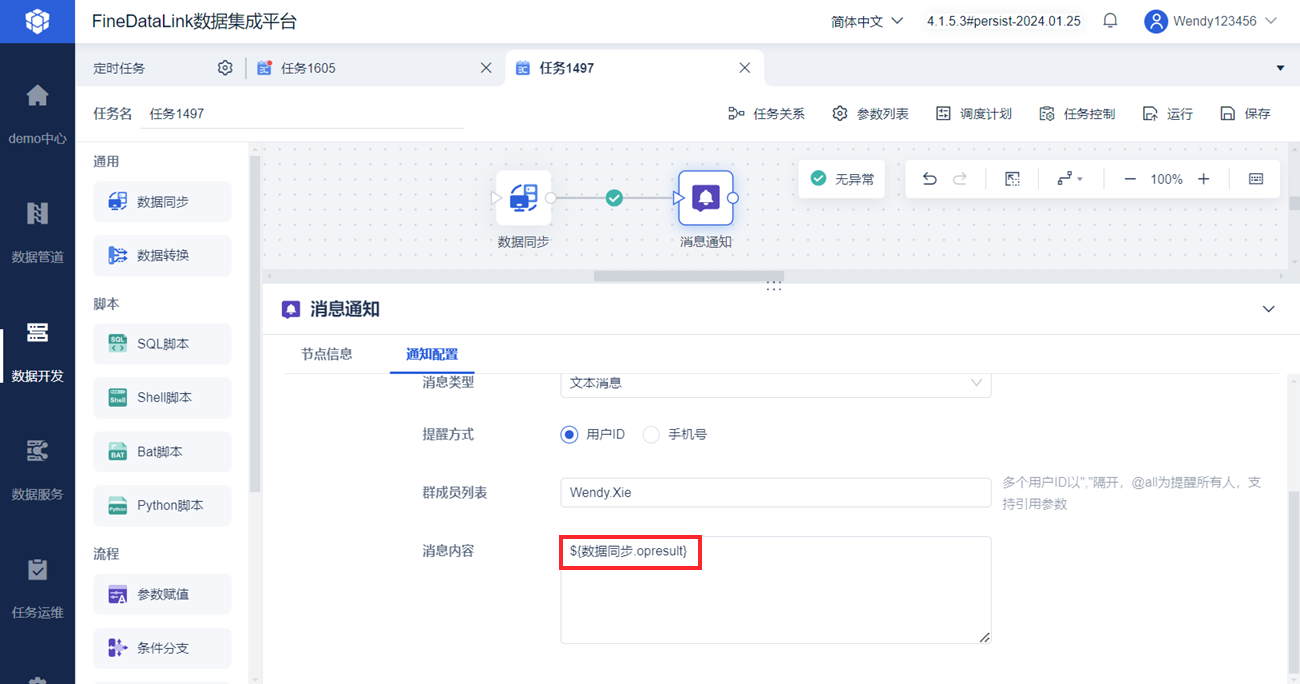The height and width of the screenshot is (684, 1300).
Task: Click the 群成员列表 input field
Action: (x=776, y=493)
